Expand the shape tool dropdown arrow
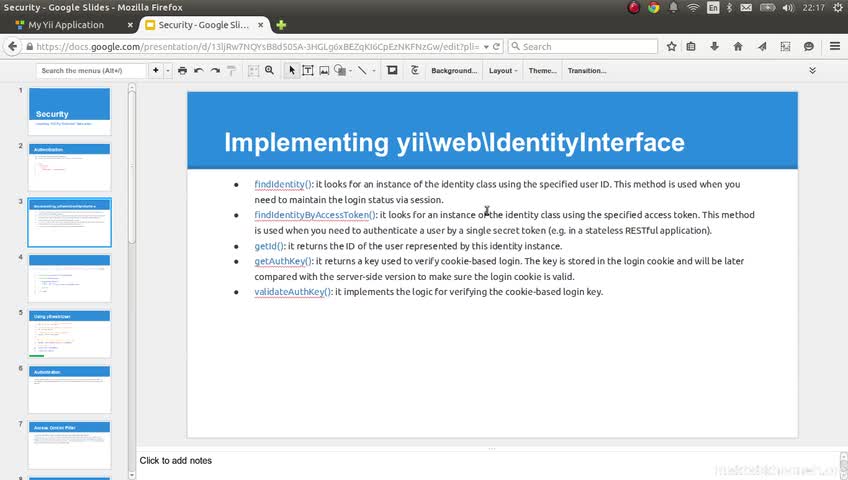Image resolution: width=848 pixels, height=480 pixels. (350, 71)
